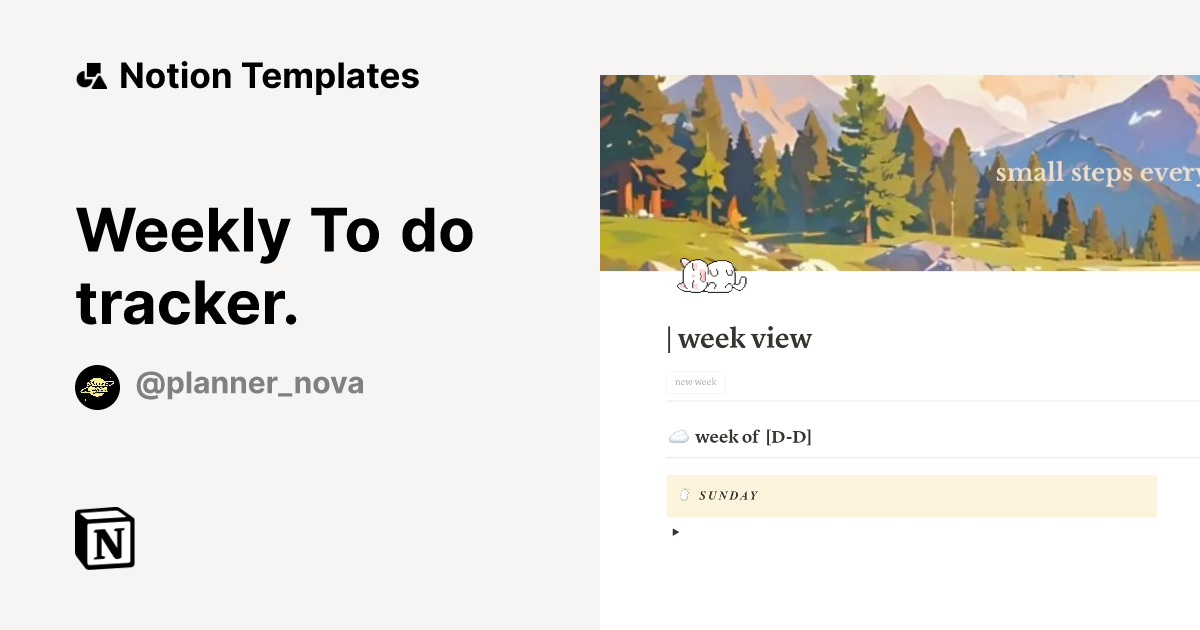Click the [D-D] date placeholder
1200x630 pixels.
pos(789,436)
